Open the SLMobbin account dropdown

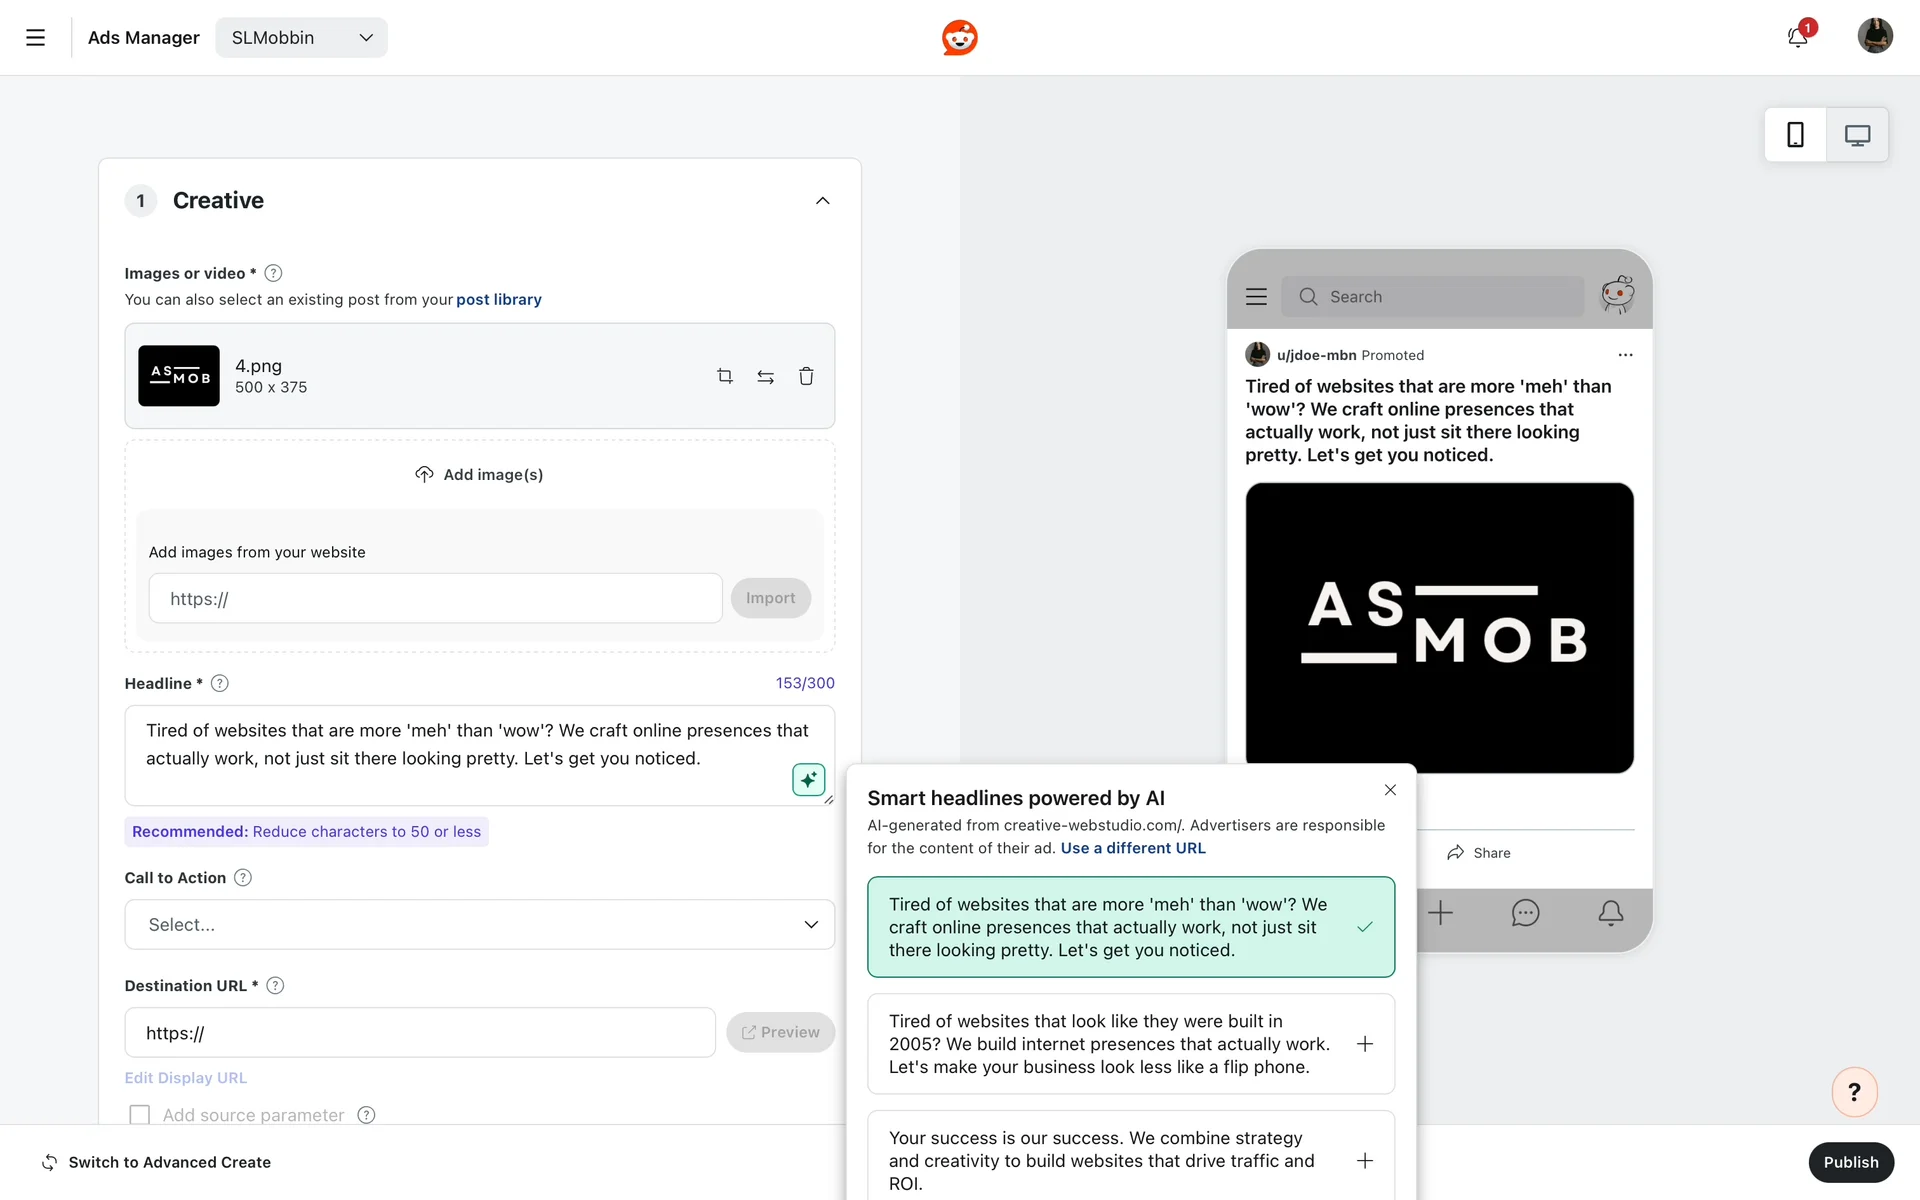pyautogui.click(x=301, y=38)
